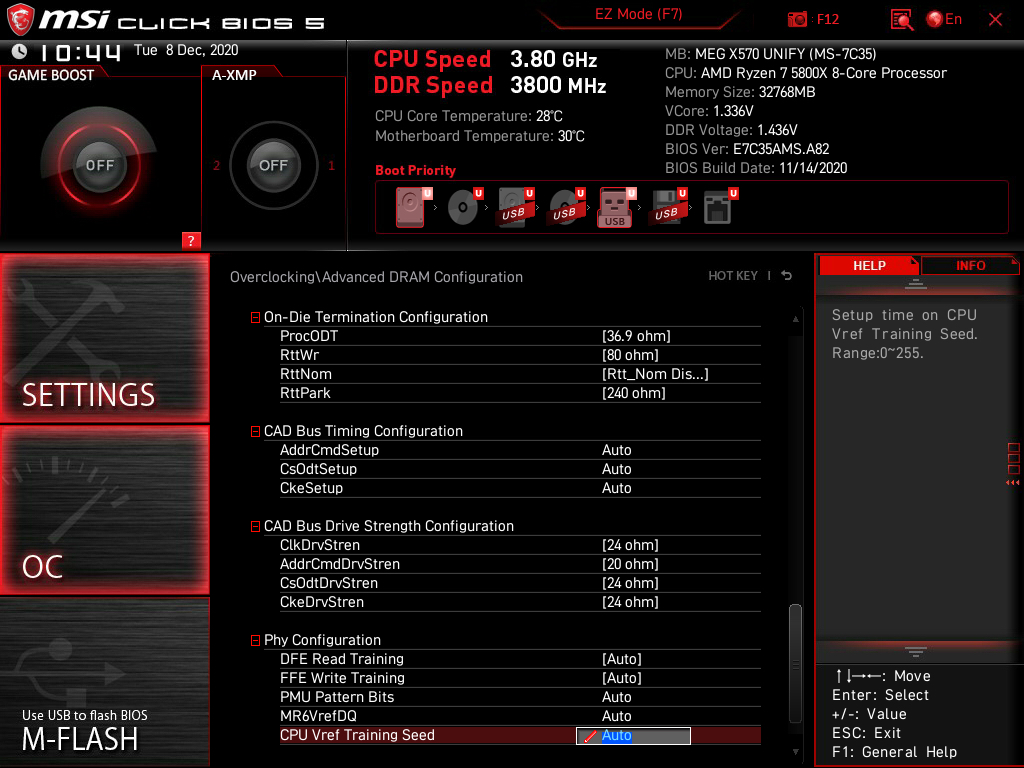Open the SETTINGS section
The image size is (1024, 768).
coord(104,338)
